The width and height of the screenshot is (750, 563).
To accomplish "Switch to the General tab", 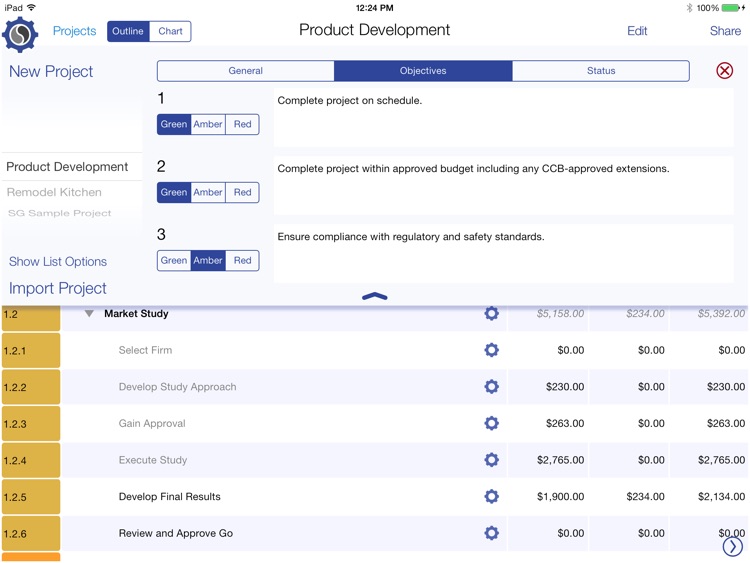I will (x=245, y=71).
